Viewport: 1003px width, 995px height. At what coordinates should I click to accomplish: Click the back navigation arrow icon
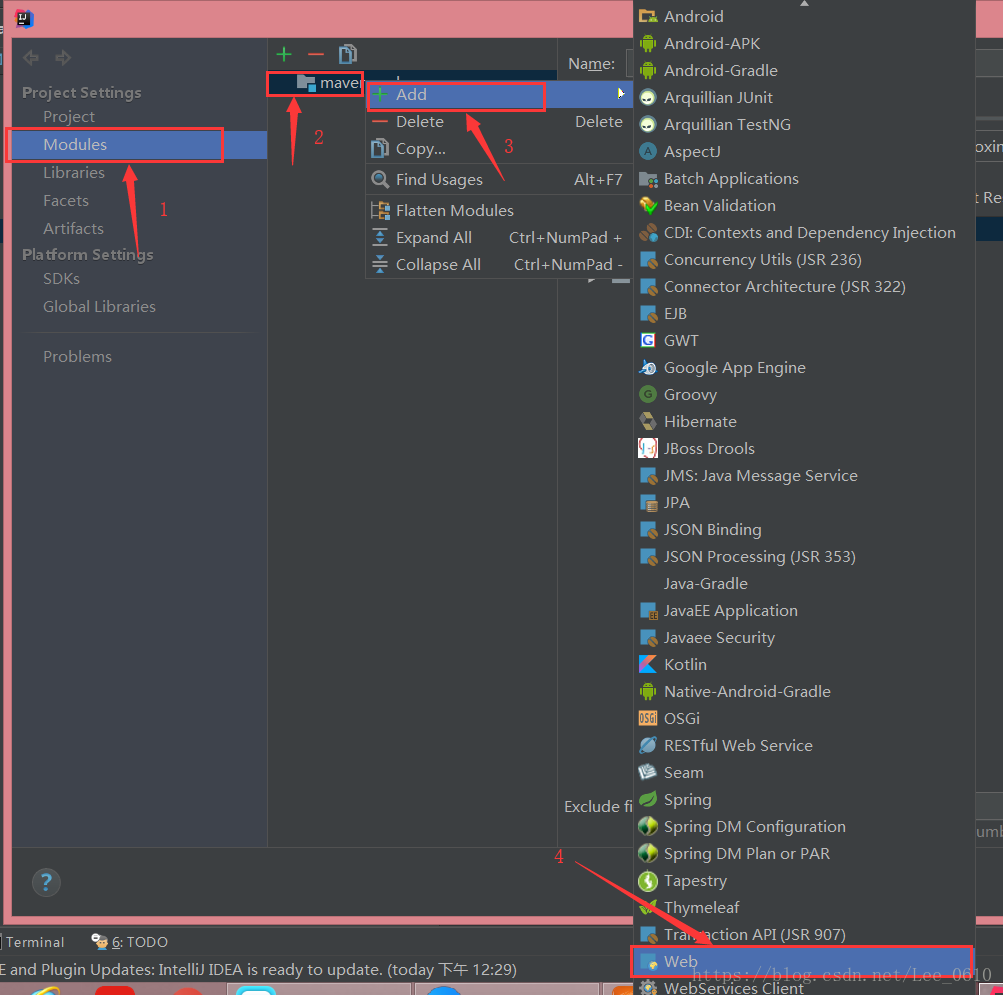coord(31,58)
